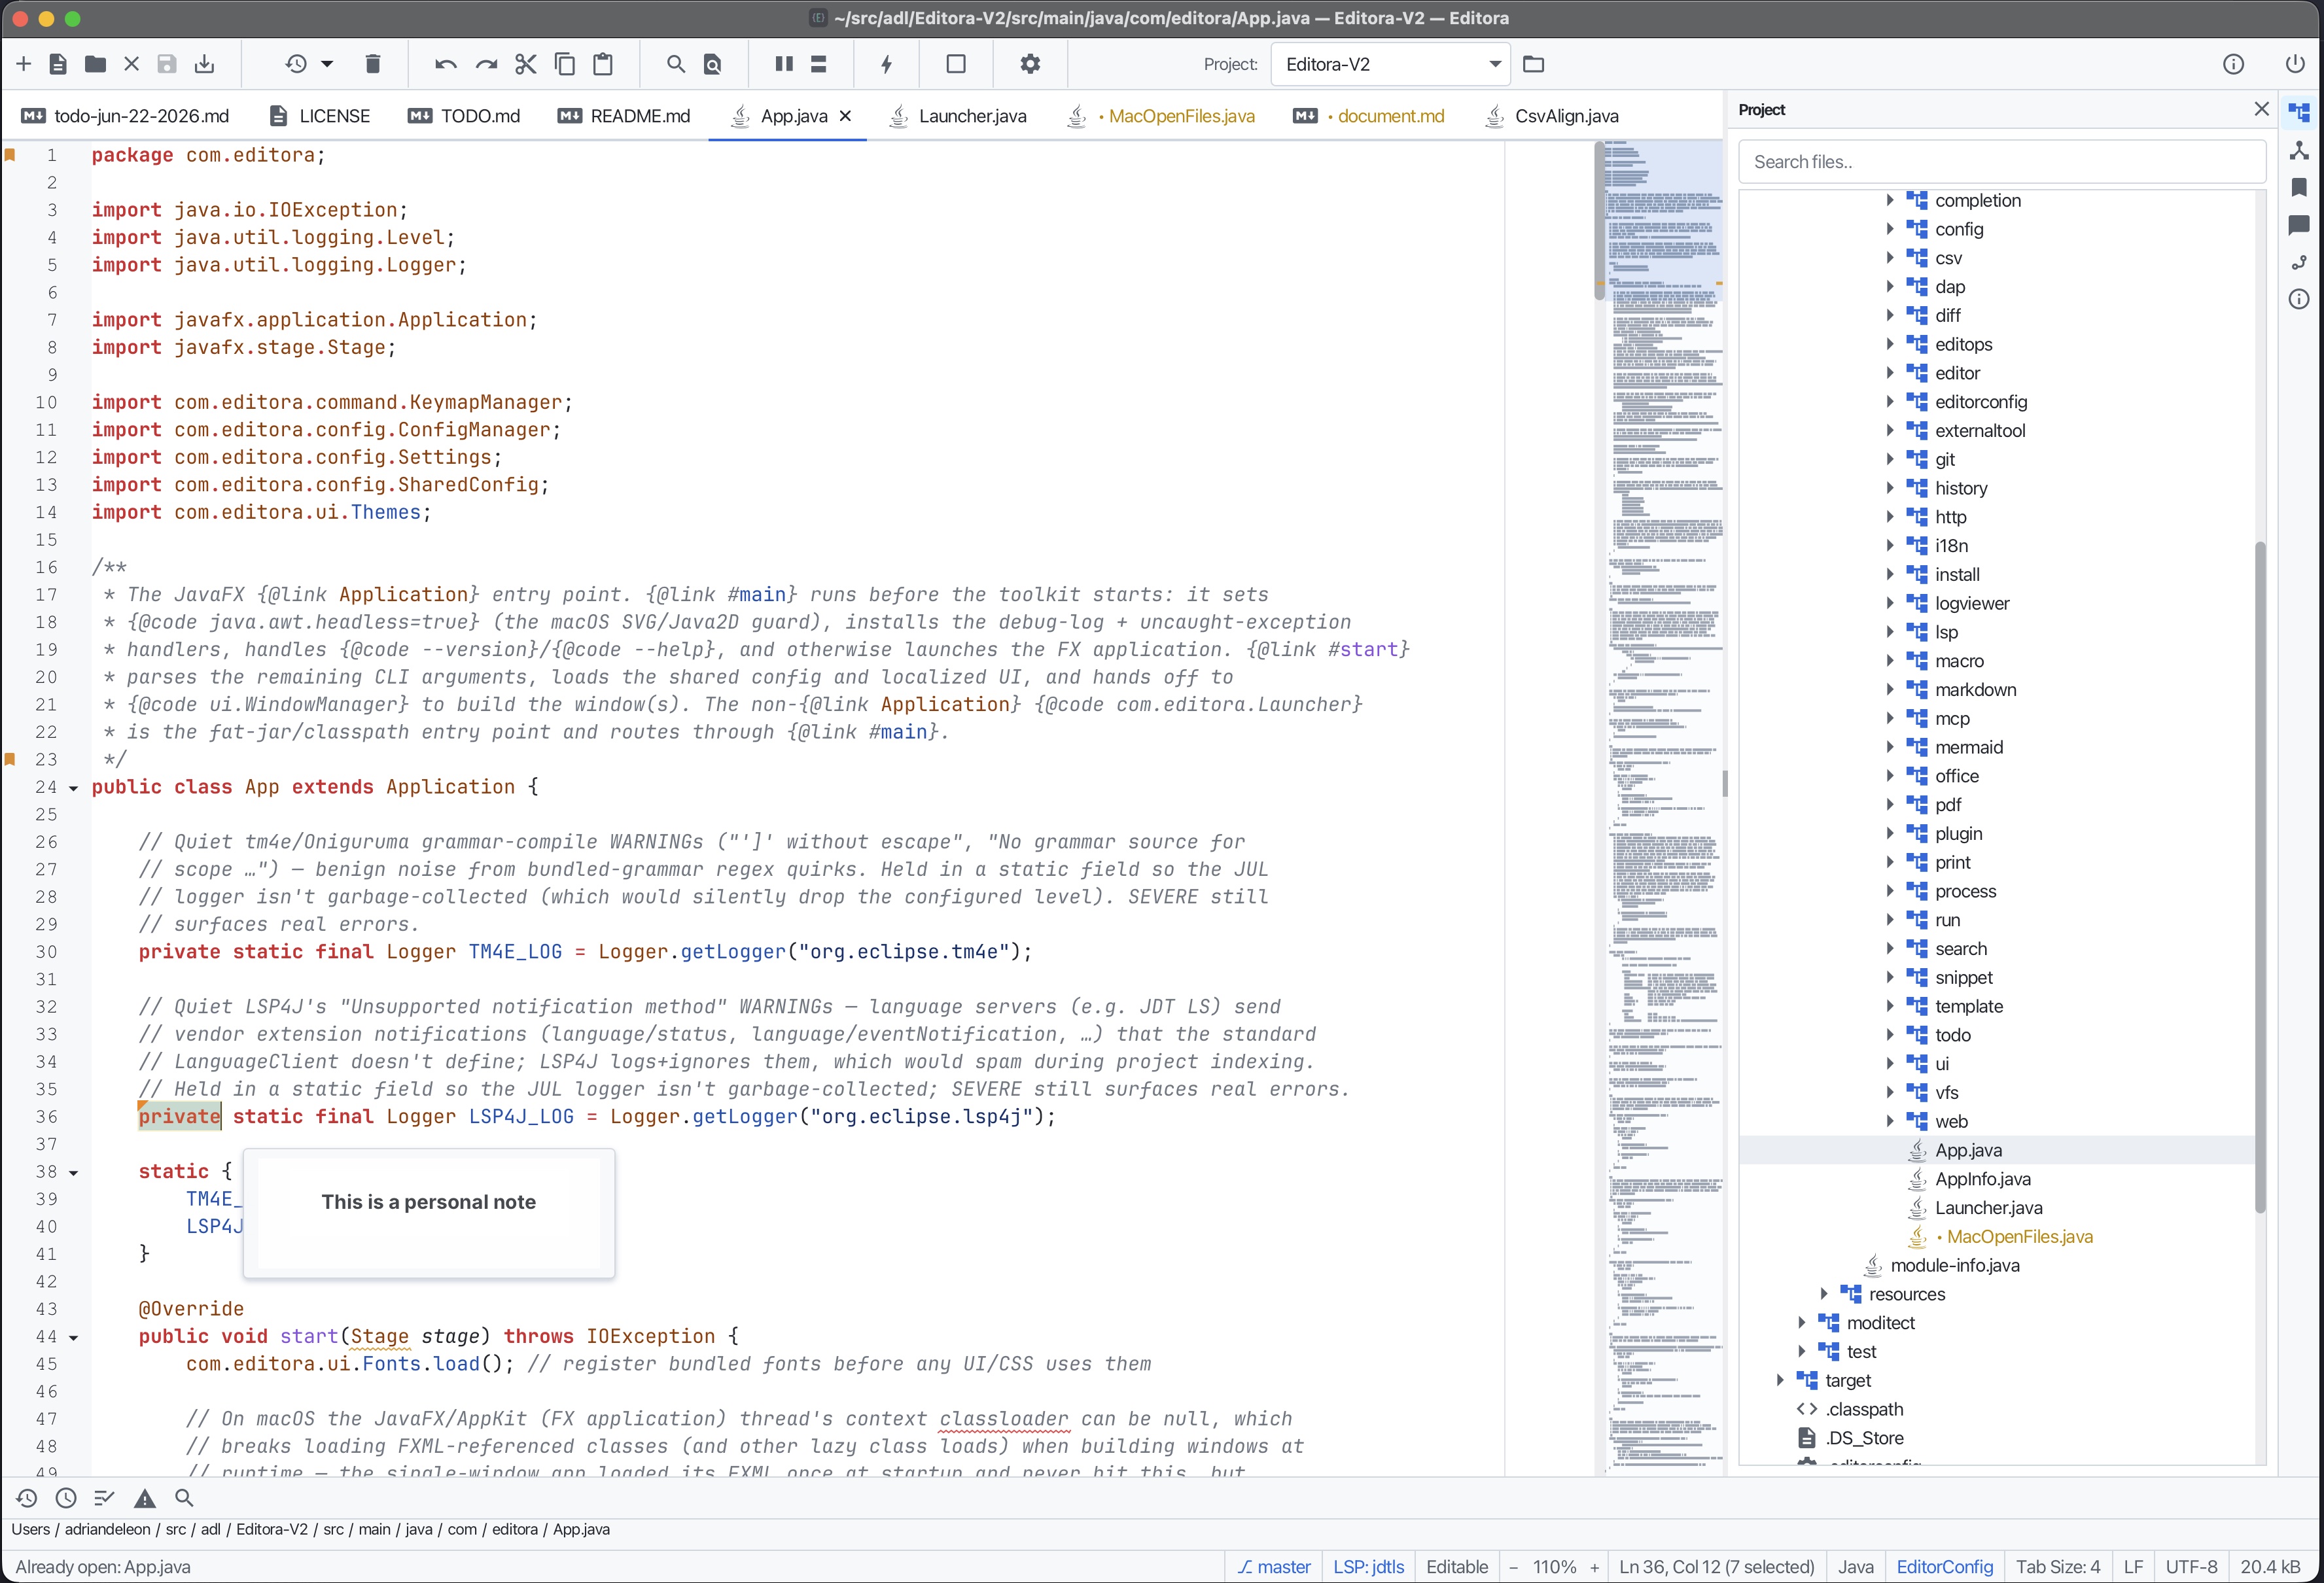Open settings with the gear icon

pyautogui.click(x=1030, y=64)
